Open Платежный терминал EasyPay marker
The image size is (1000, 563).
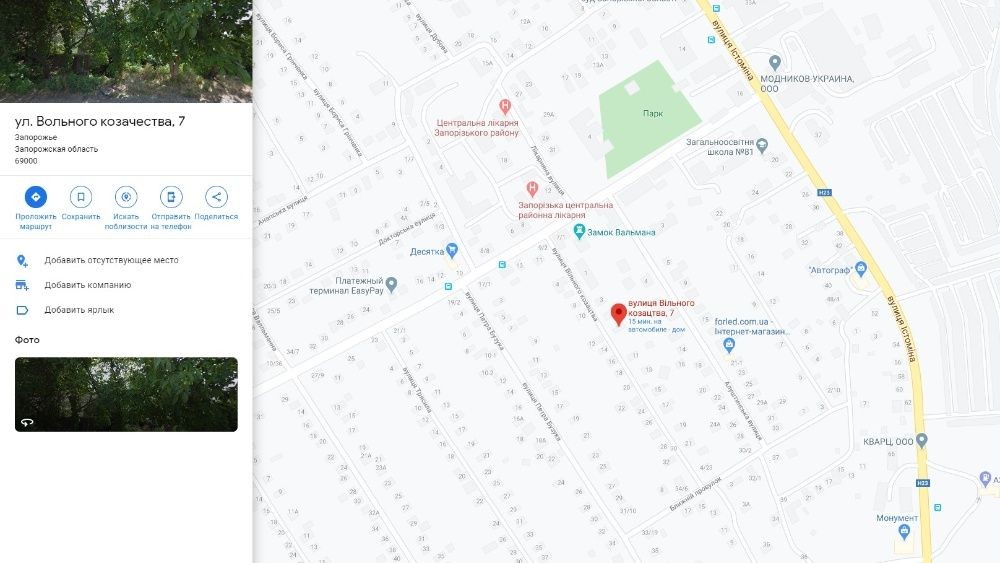click(392, 284)
